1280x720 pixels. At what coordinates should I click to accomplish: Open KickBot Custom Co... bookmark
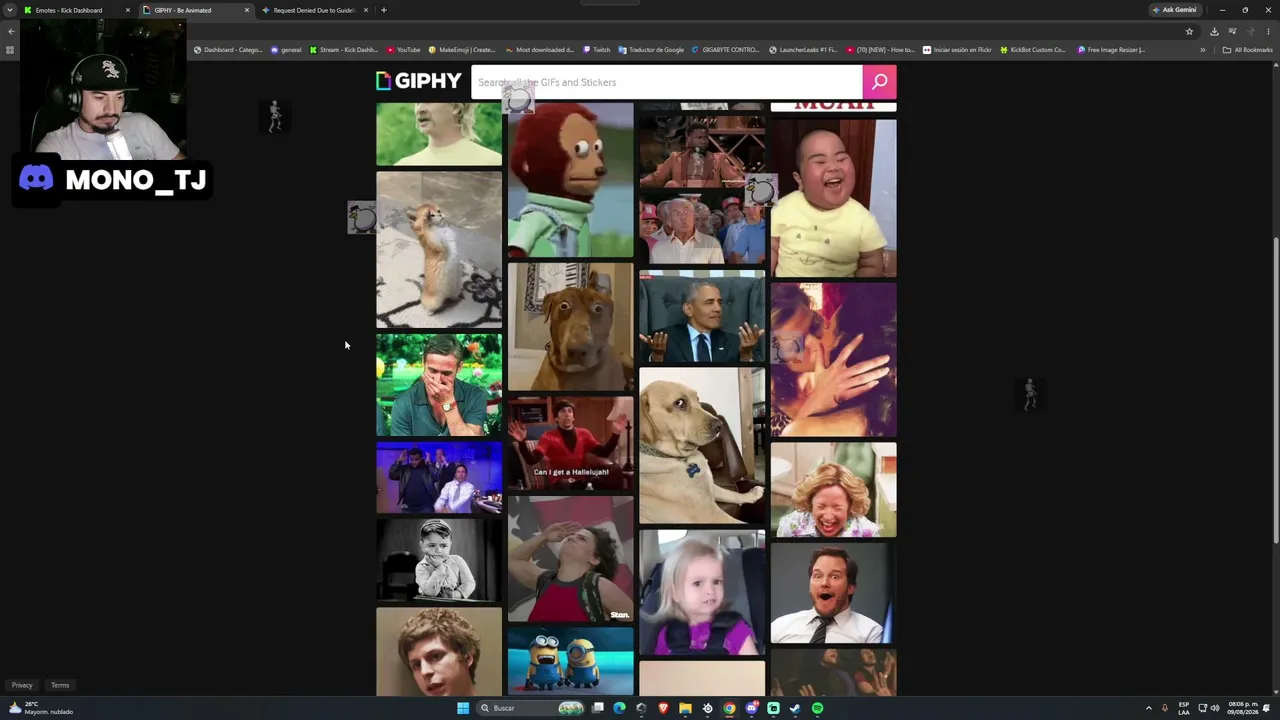pos(1033,50)
